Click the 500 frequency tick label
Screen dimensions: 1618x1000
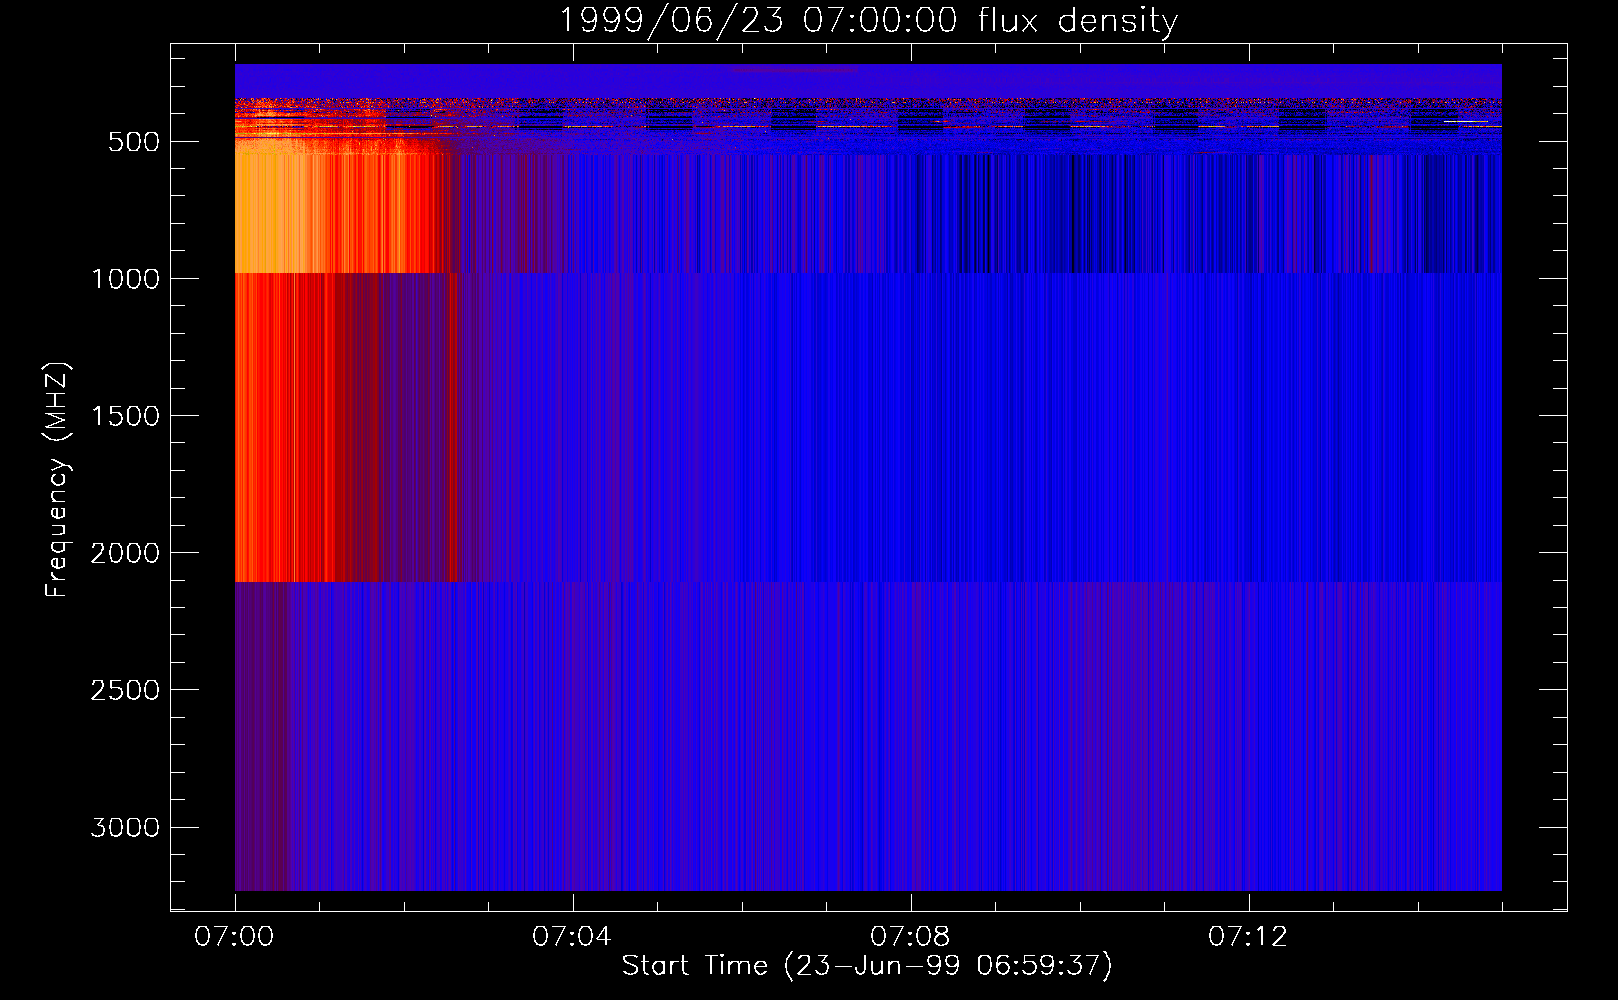pyautogui.click(x=134, y=142)
